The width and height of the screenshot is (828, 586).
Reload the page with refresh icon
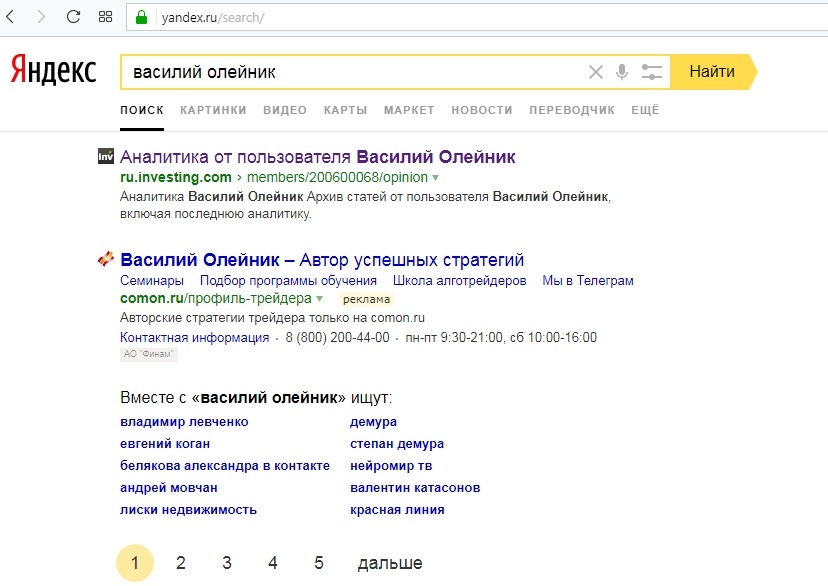pyautogui.click(x=73, y=17)
